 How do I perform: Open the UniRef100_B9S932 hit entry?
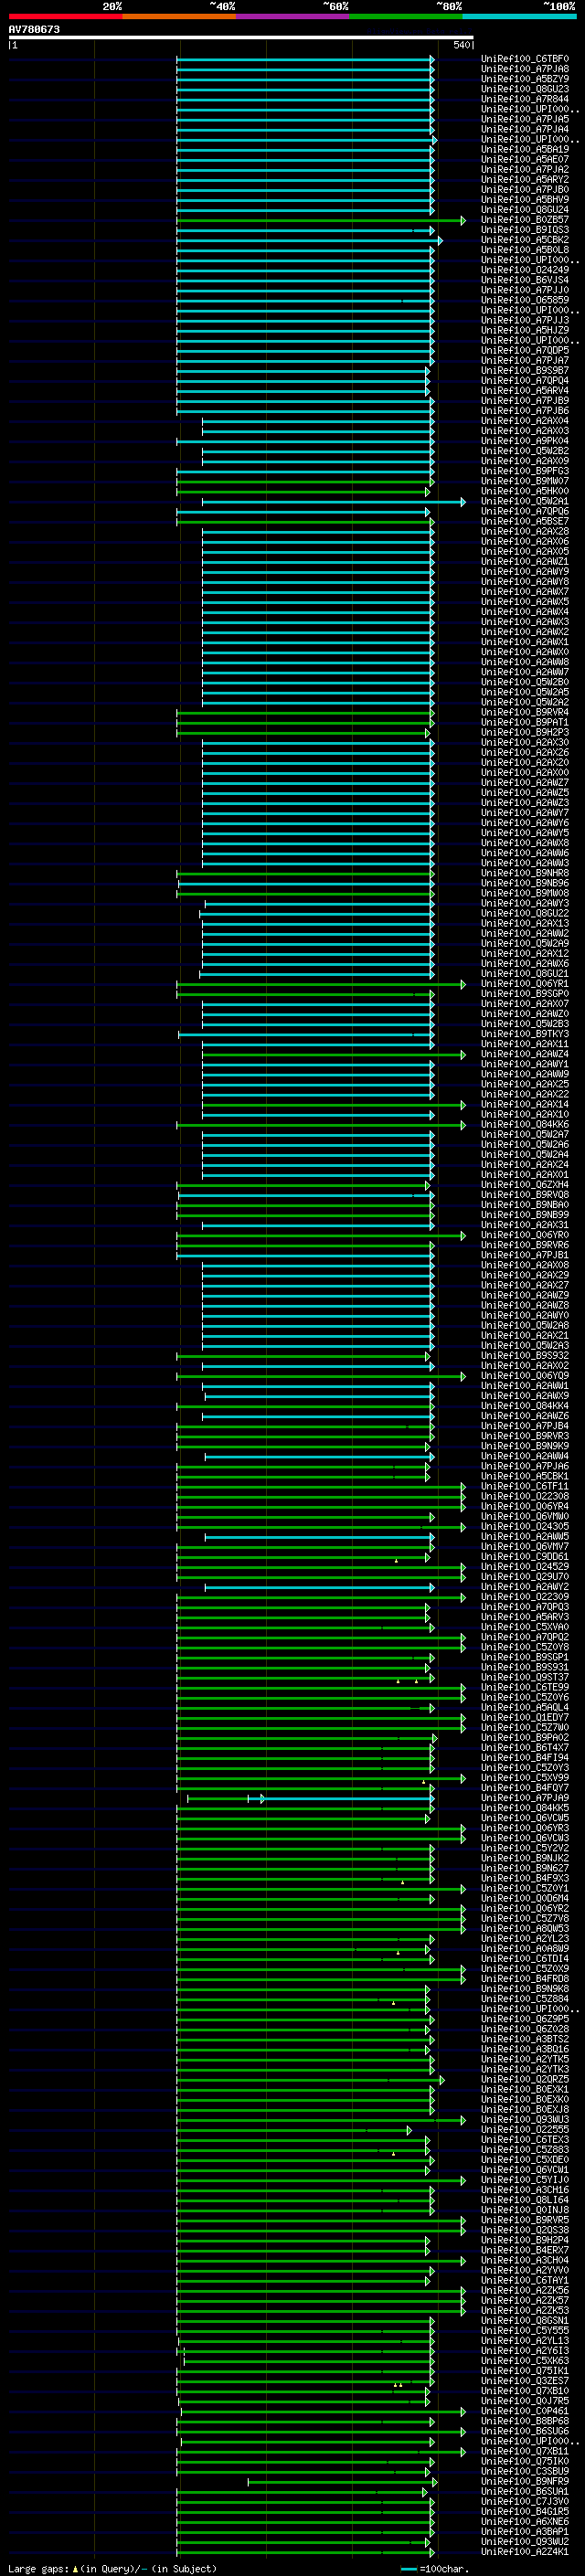pos(525,1356)
